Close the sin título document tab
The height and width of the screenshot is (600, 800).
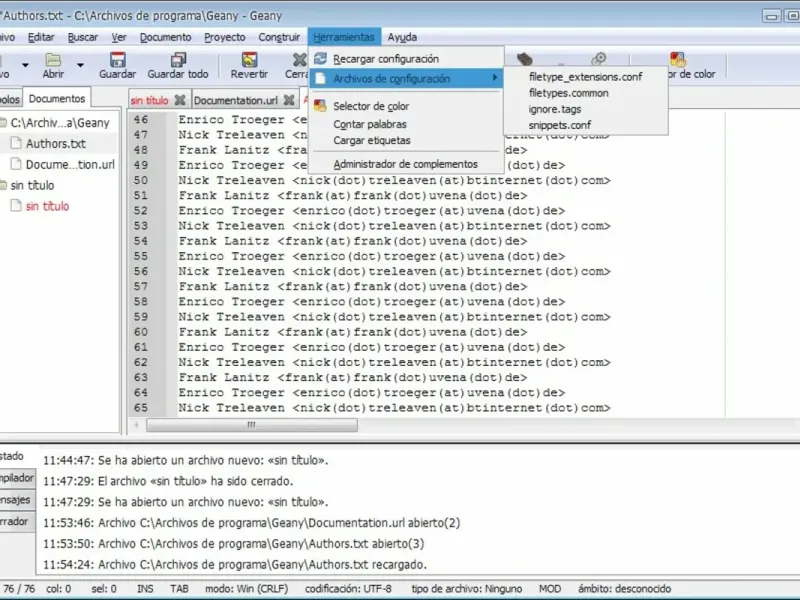pyautogui.click(x=180, y=100)
